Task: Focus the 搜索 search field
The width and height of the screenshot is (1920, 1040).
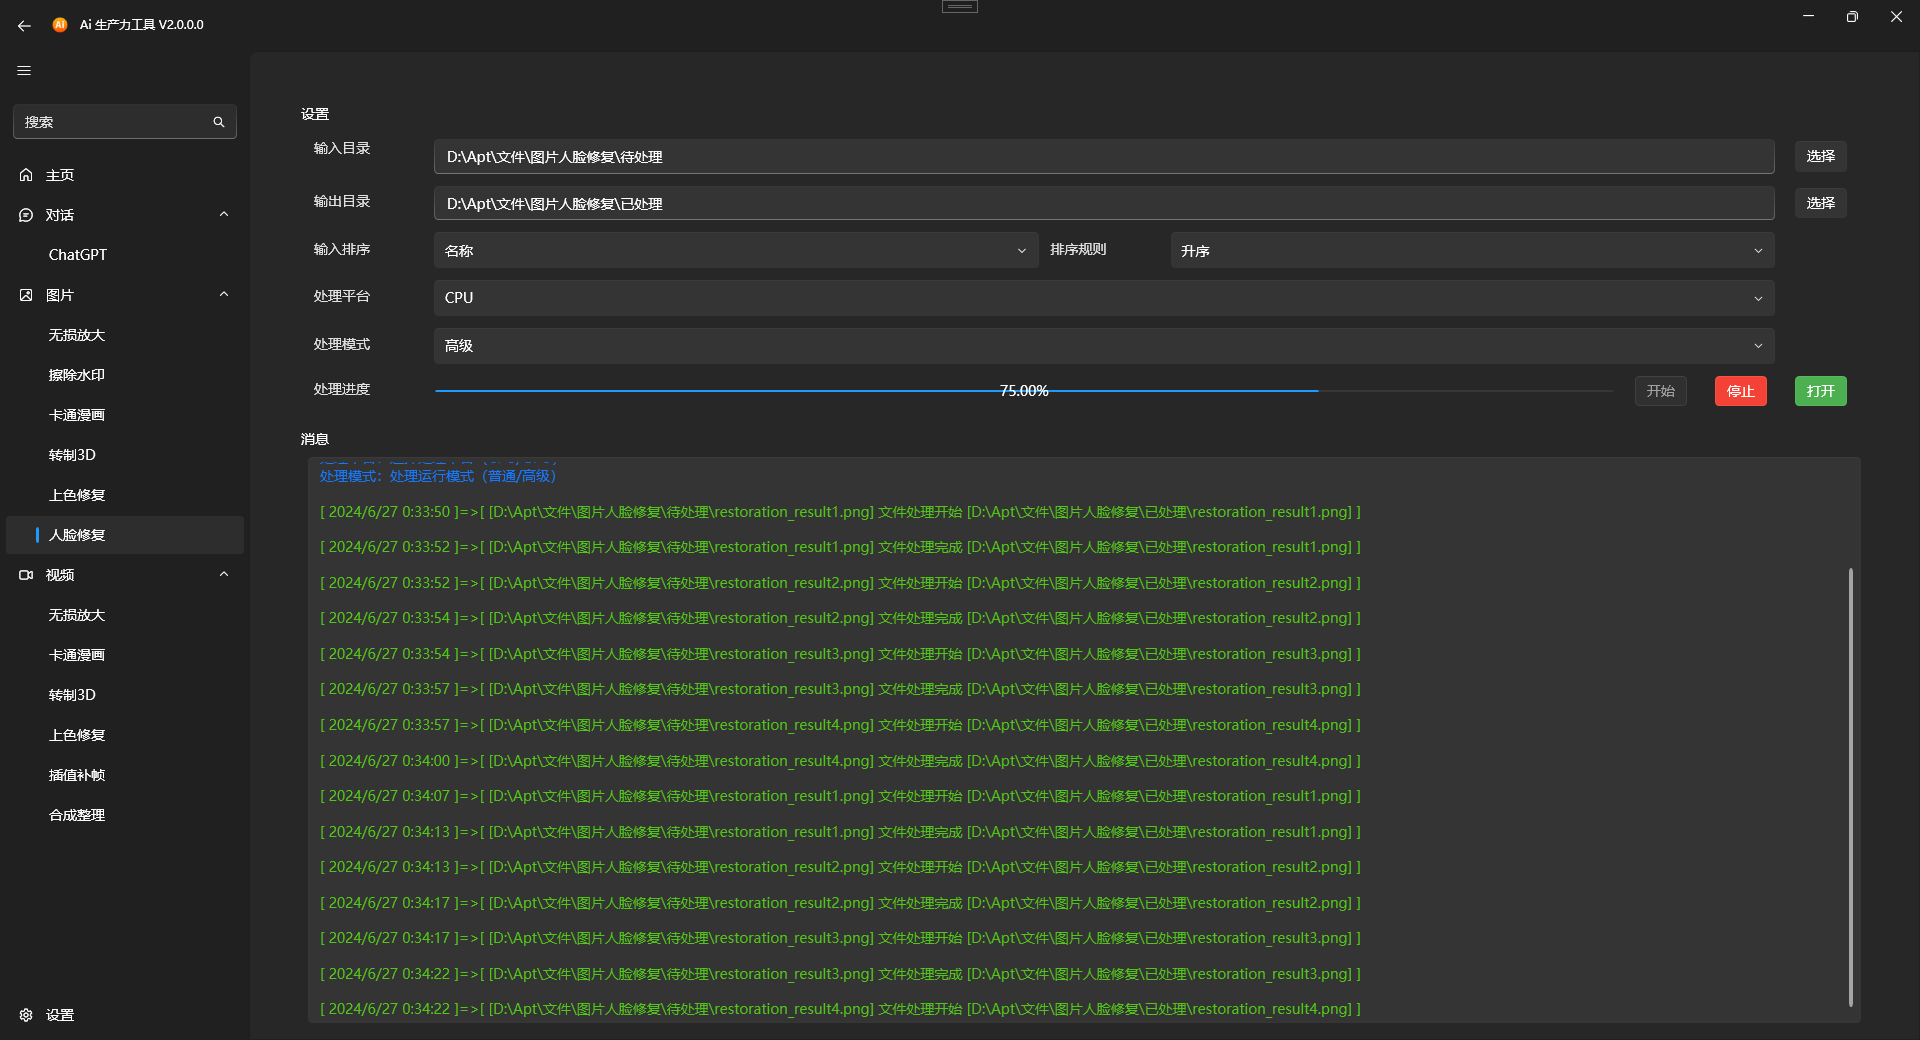Action: point(125,122)
